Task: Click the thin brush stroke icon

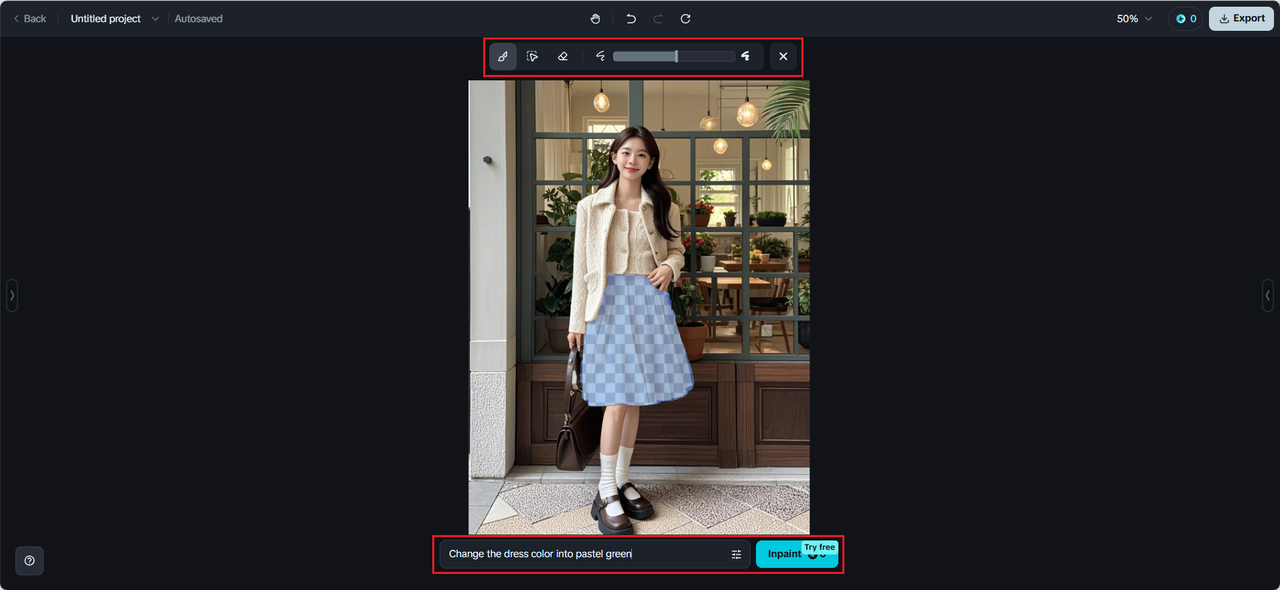Action: point(600,57)
